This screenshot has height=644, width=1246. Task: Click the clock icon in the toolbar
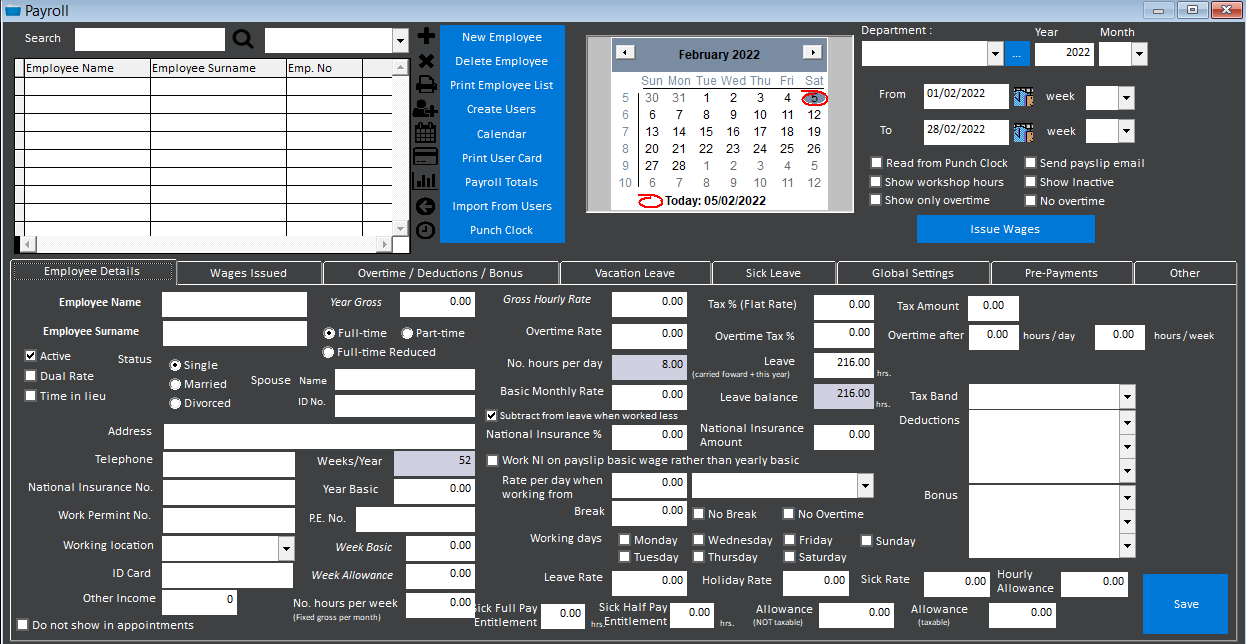pos(425,229)
